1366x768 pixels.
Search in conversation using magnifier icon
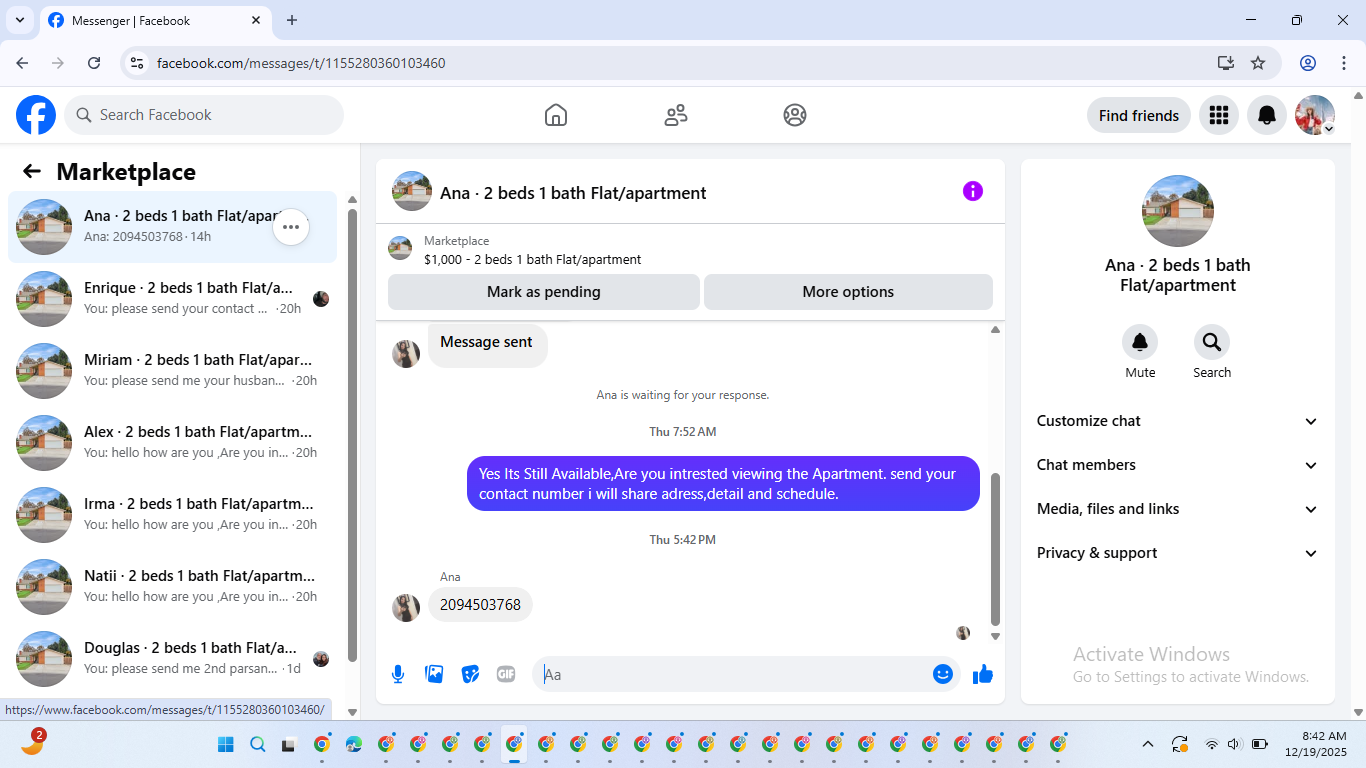(1212, 343)
